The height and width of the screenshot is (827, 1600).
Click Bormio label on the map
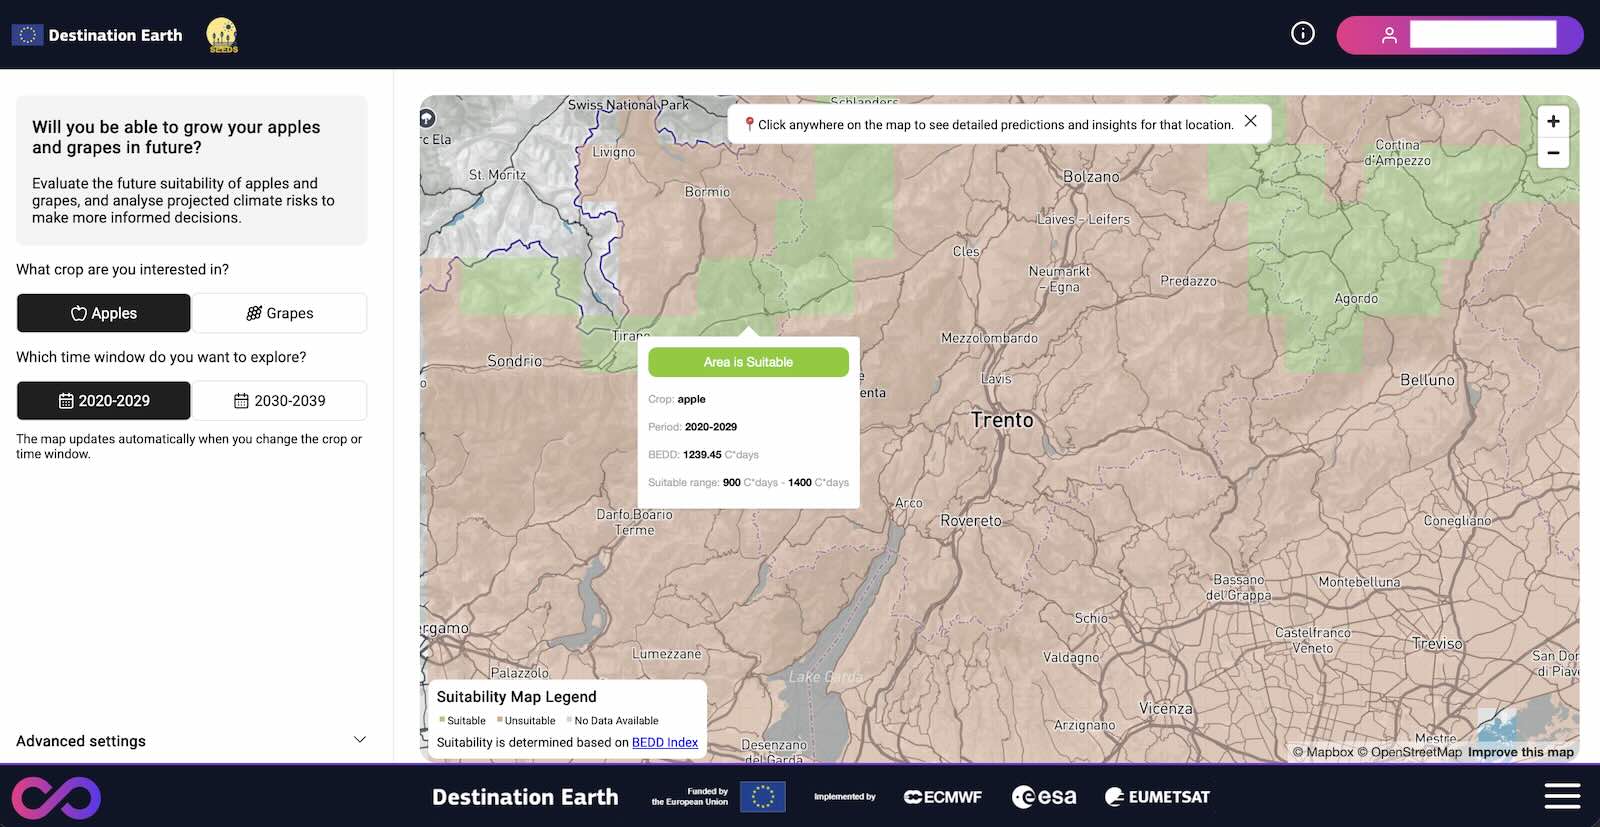click(707, 192)
